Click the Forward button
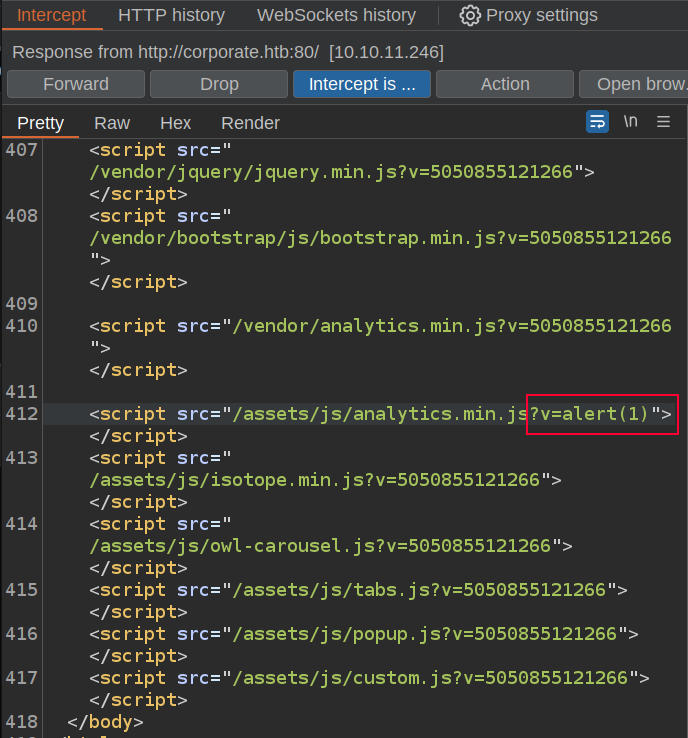Viewport: 688px width, 738px height. click(x=76, y=84)
